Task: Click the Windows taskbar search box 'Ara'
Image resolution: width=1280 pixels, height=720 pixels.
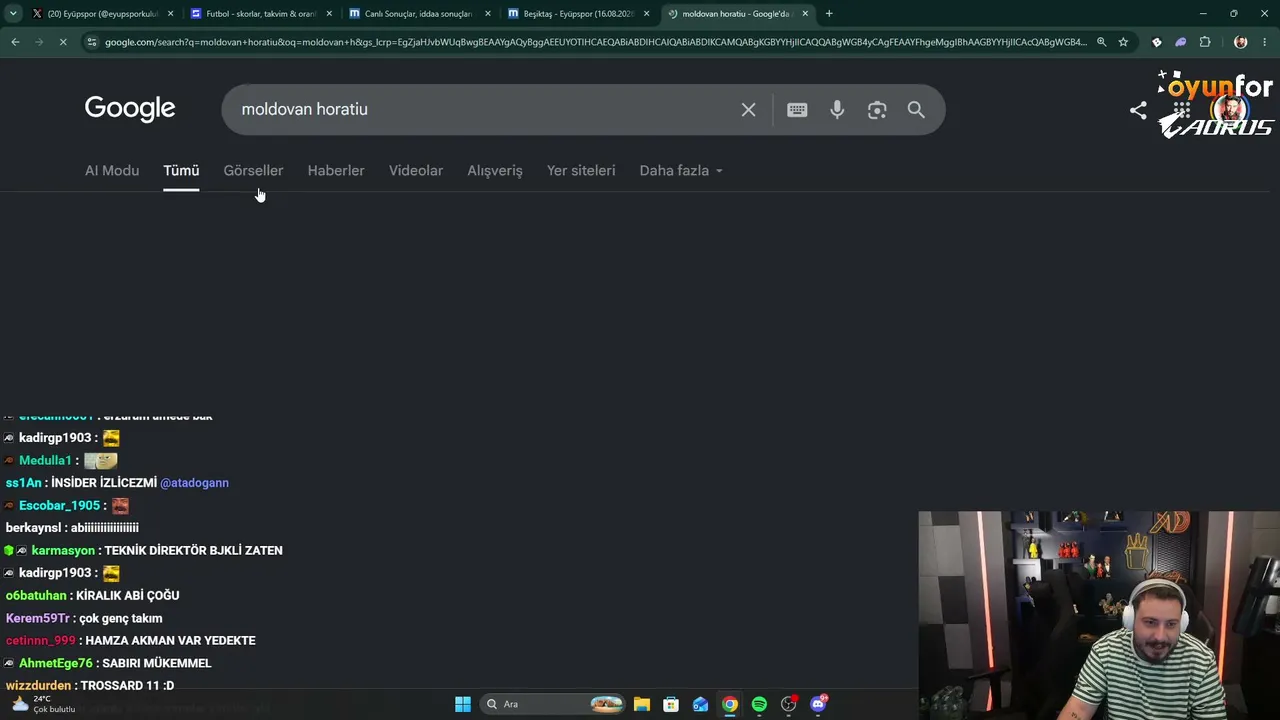Action: click(x=551, y=704)
